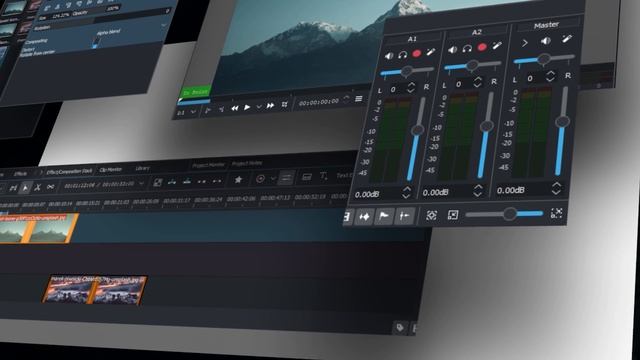Image resolution: width=640 pixels, height=360 pixels.
Task: Expand the Master channel arrow
Action: (525, 43)
